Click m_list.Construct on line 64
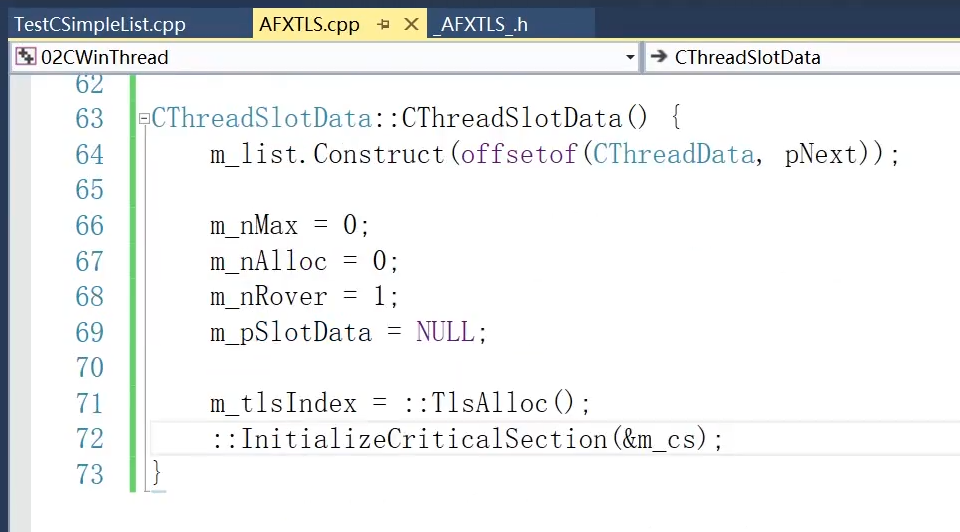Viewport: 960px width, 532px height. pos(328,154)
